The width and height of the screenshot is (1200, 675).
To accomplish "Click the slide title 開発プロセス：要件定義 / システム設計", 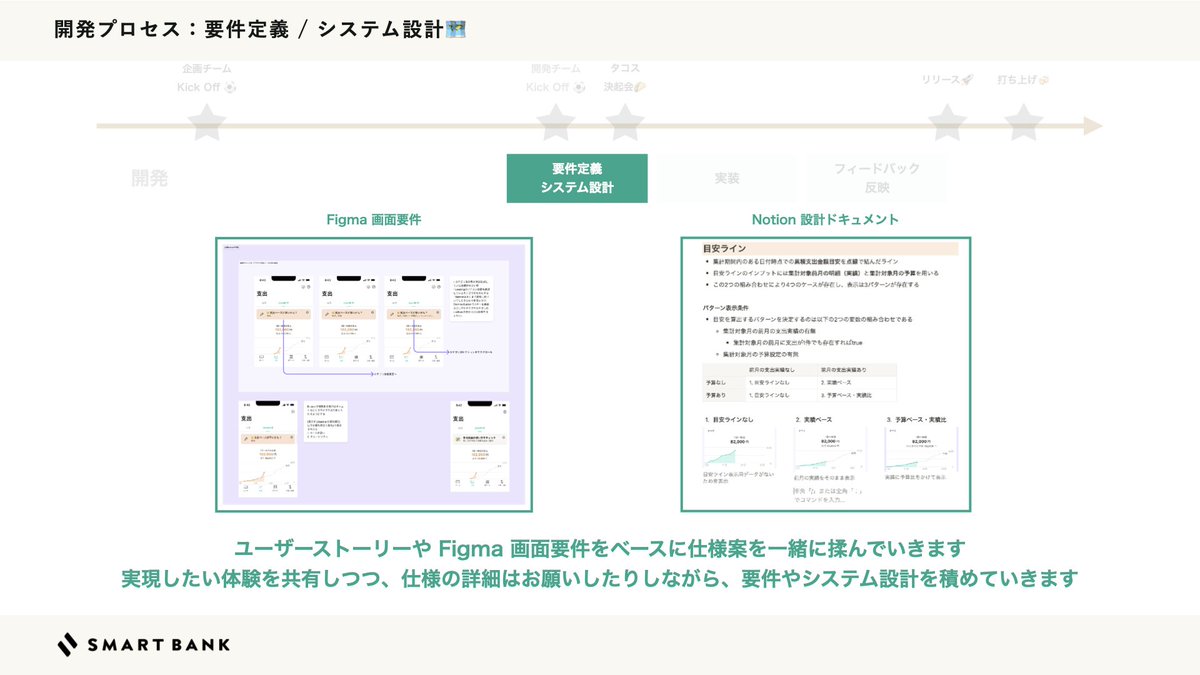I will coord(248,30).
